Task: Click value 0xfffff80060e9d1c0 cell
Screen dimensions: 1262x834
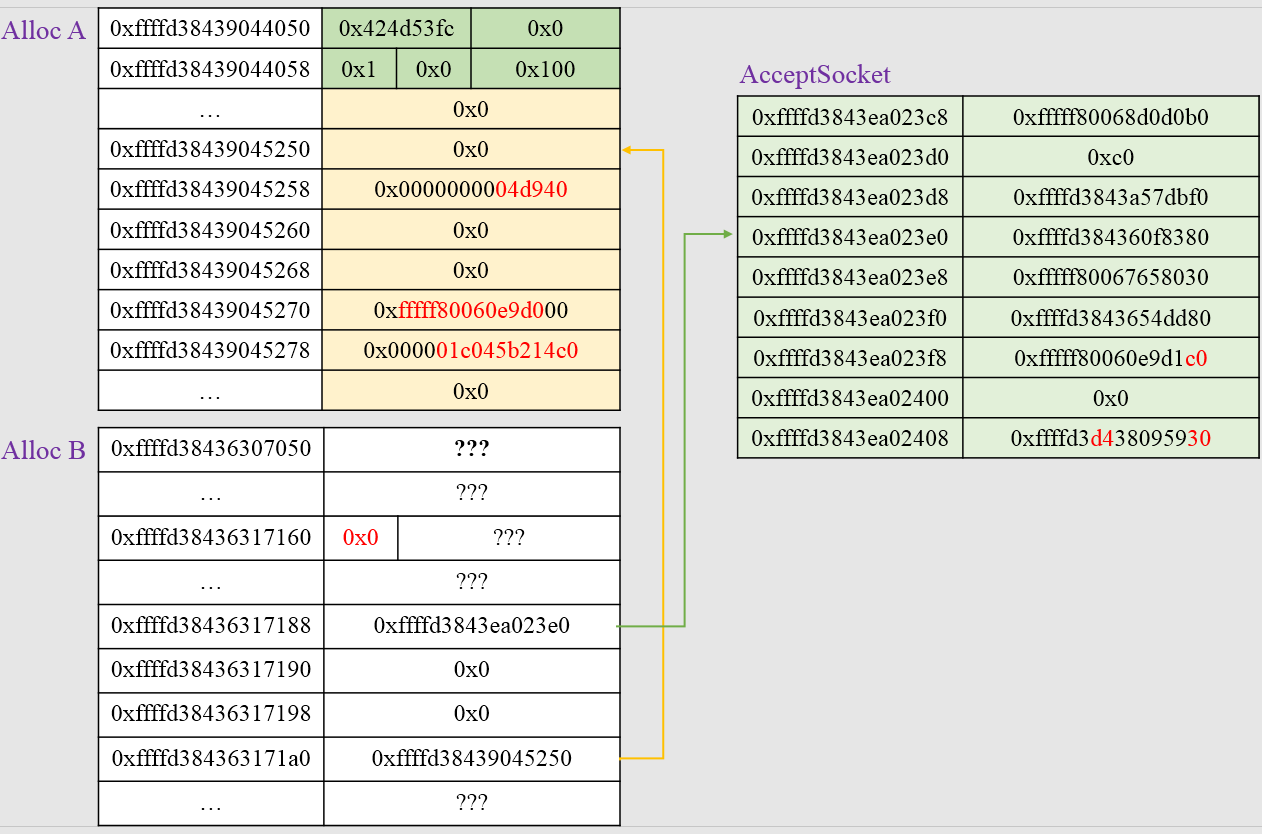Action: pyautogui.click(x=1111, y=357)
